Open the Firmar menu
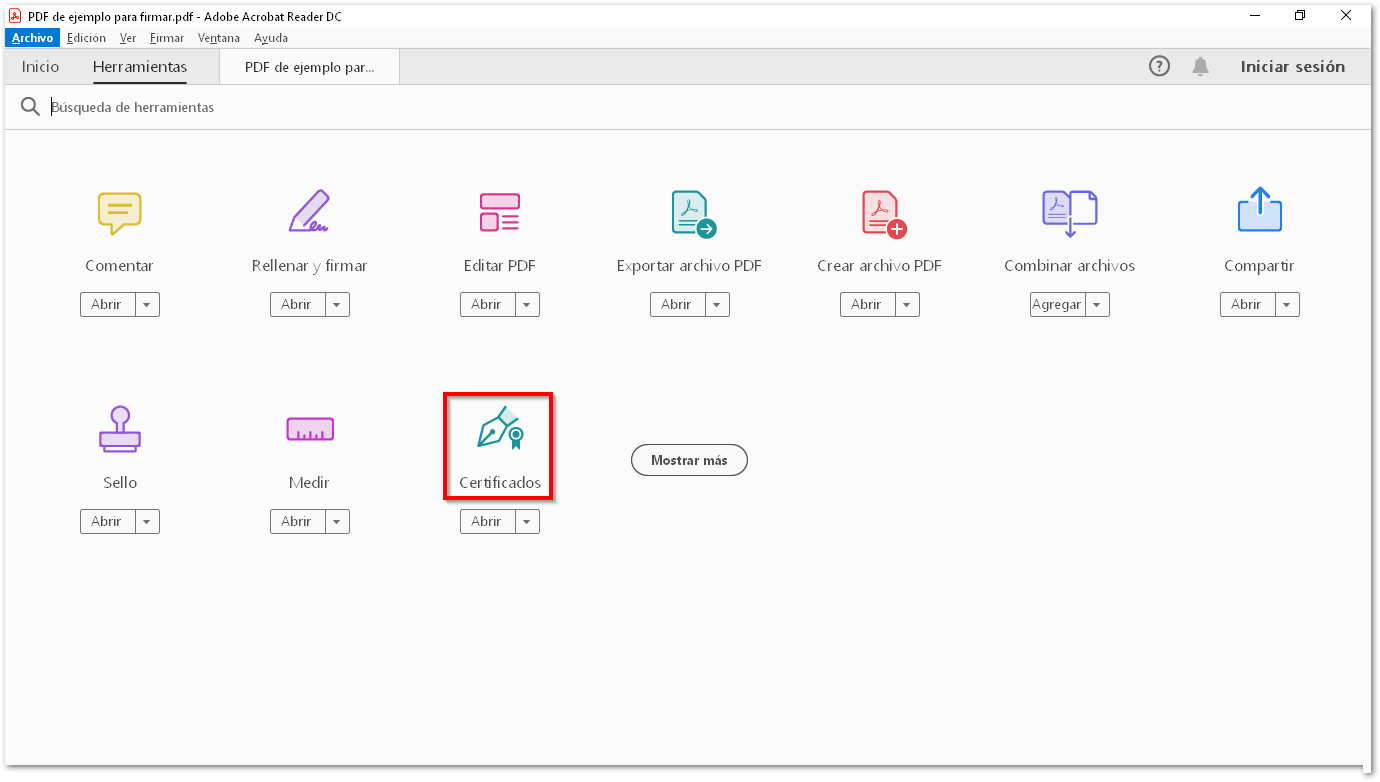This screenshot has height=782, width=1380. click(x=167, y=38)
